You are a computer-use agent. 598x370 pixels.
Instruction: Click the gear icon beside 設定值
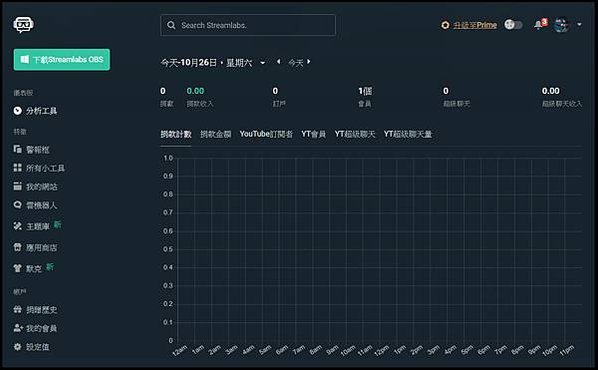[18, 346]
